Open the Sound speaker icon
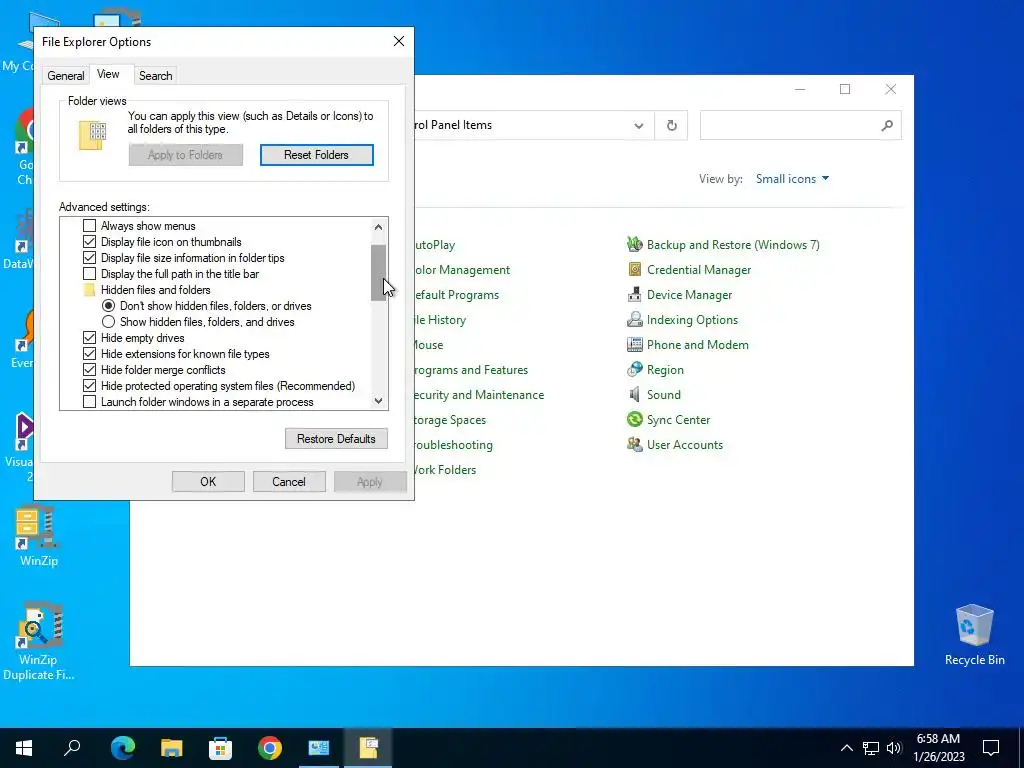1024x768 pixels. click(635, 394)
